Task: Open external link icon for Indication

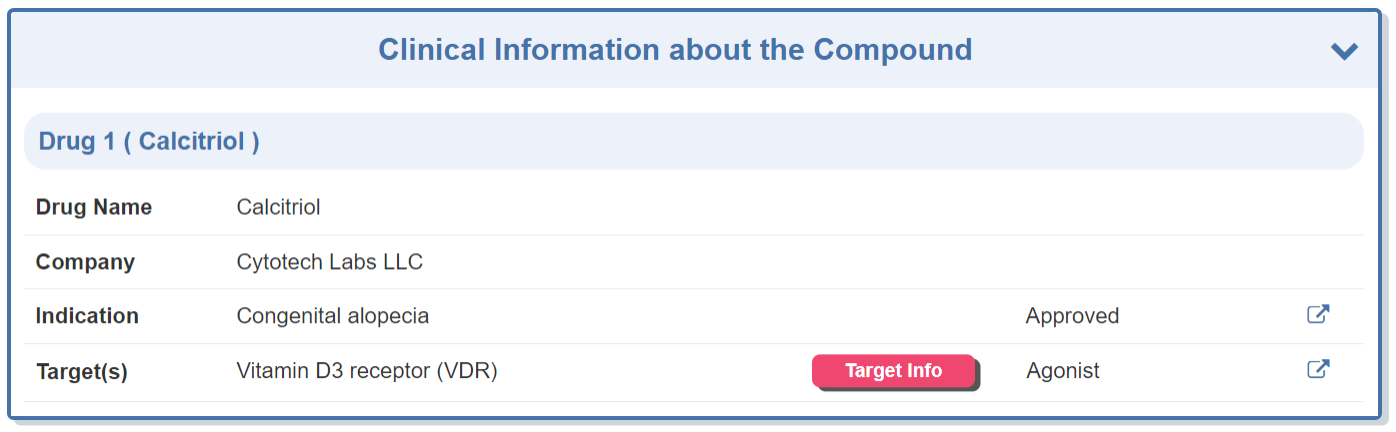Action: [x=1318, y=315]
